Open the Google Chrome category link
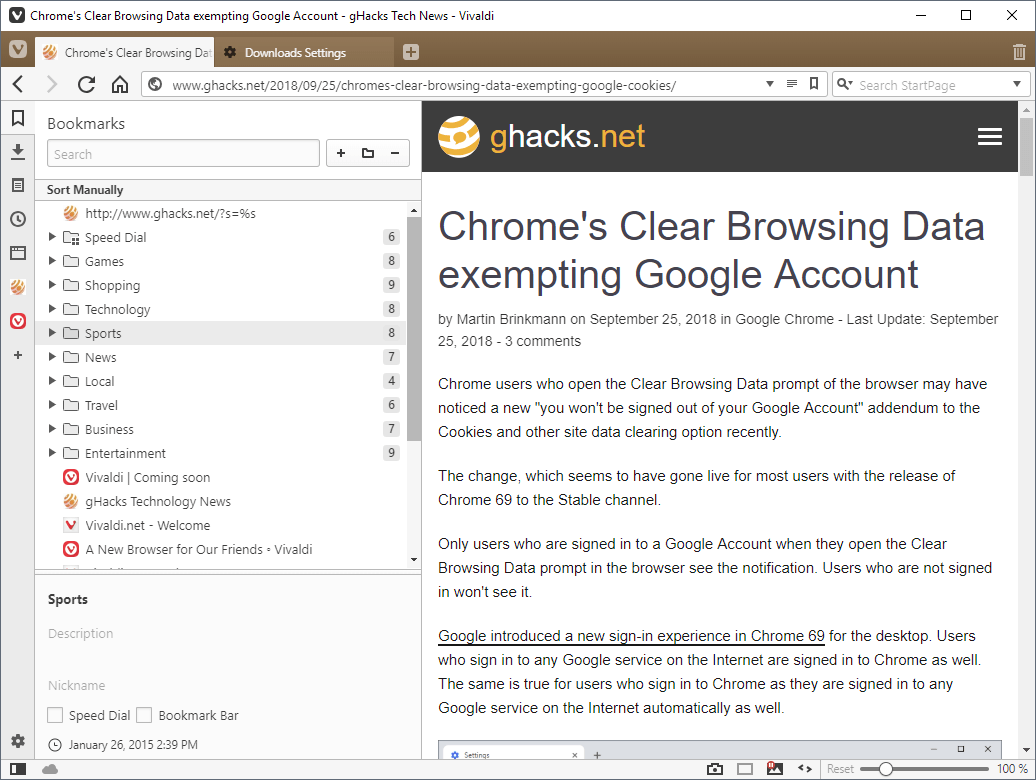 coord(784,319)
